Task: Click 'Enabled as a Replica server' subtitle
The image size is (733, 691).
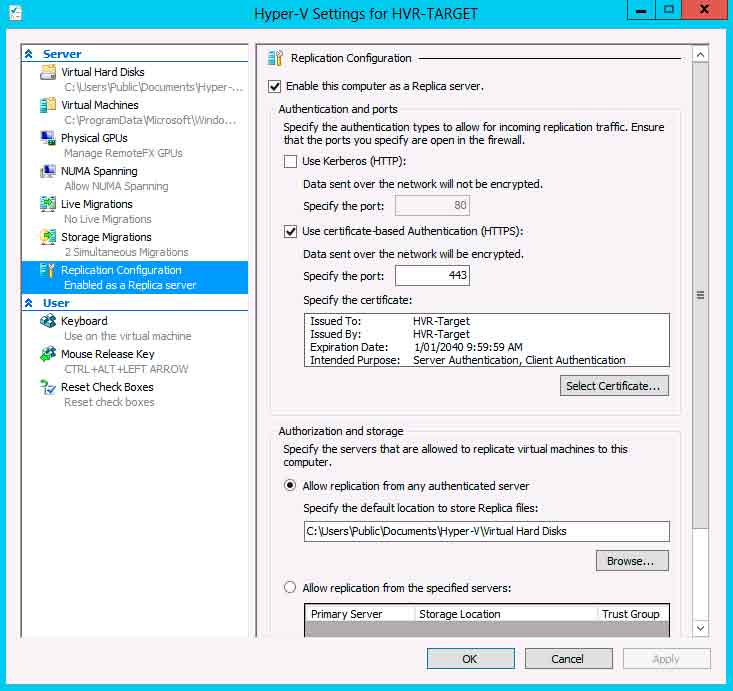Action: (x=130, y=285)
